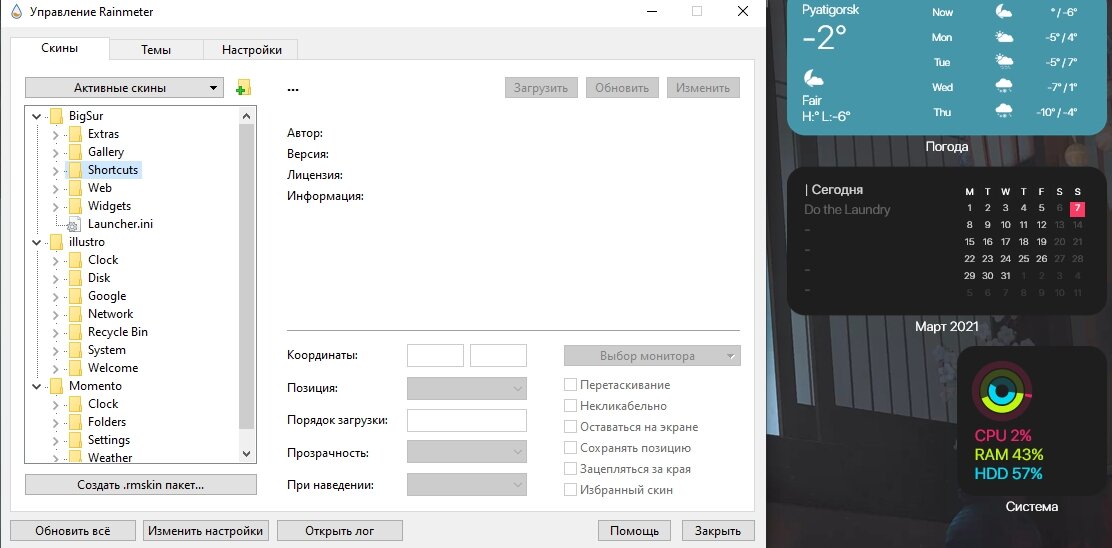Viewport: 1112px width, 548px height.
Task: Open the Выбор монитора dropdown
Action: (652, 356)
